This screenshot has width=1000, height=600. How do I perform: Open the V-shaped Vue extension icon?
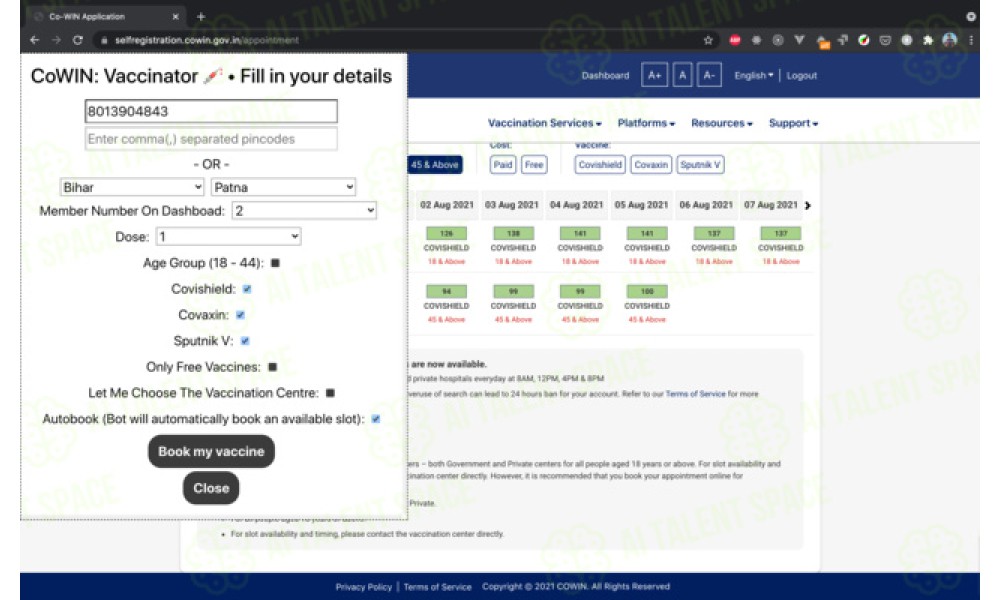pyautogui.click(x=799, y=40)
